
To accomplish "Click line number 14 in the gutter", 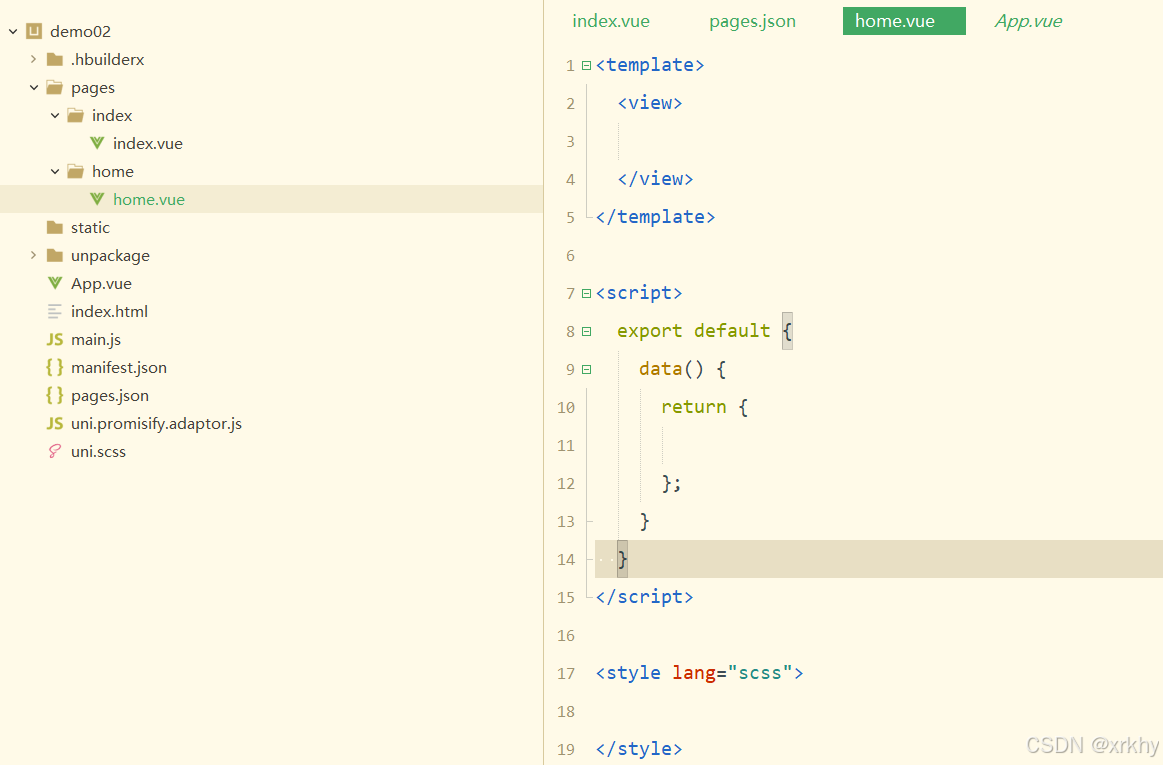I will (x=566, y=559).
